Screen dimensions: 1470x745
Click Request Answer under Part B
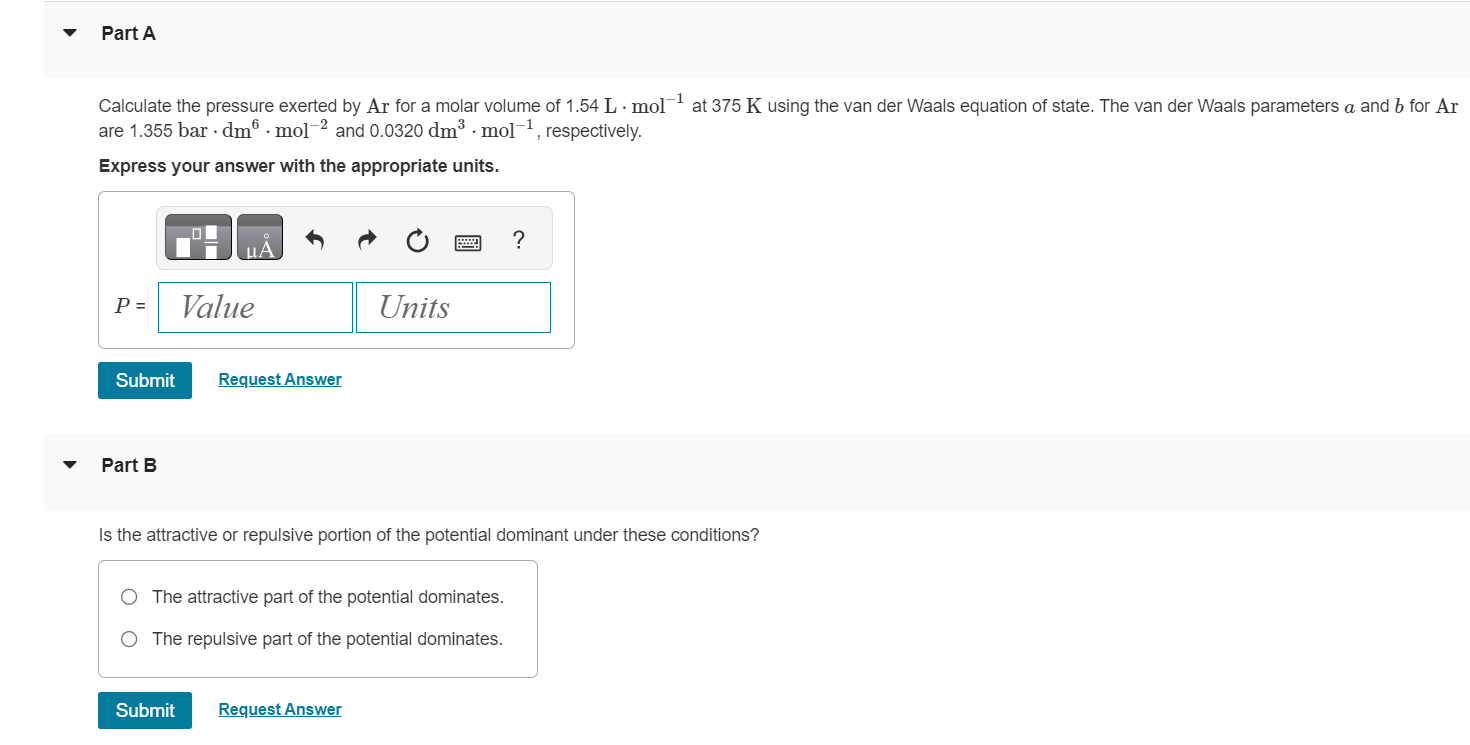coord(279,708)
